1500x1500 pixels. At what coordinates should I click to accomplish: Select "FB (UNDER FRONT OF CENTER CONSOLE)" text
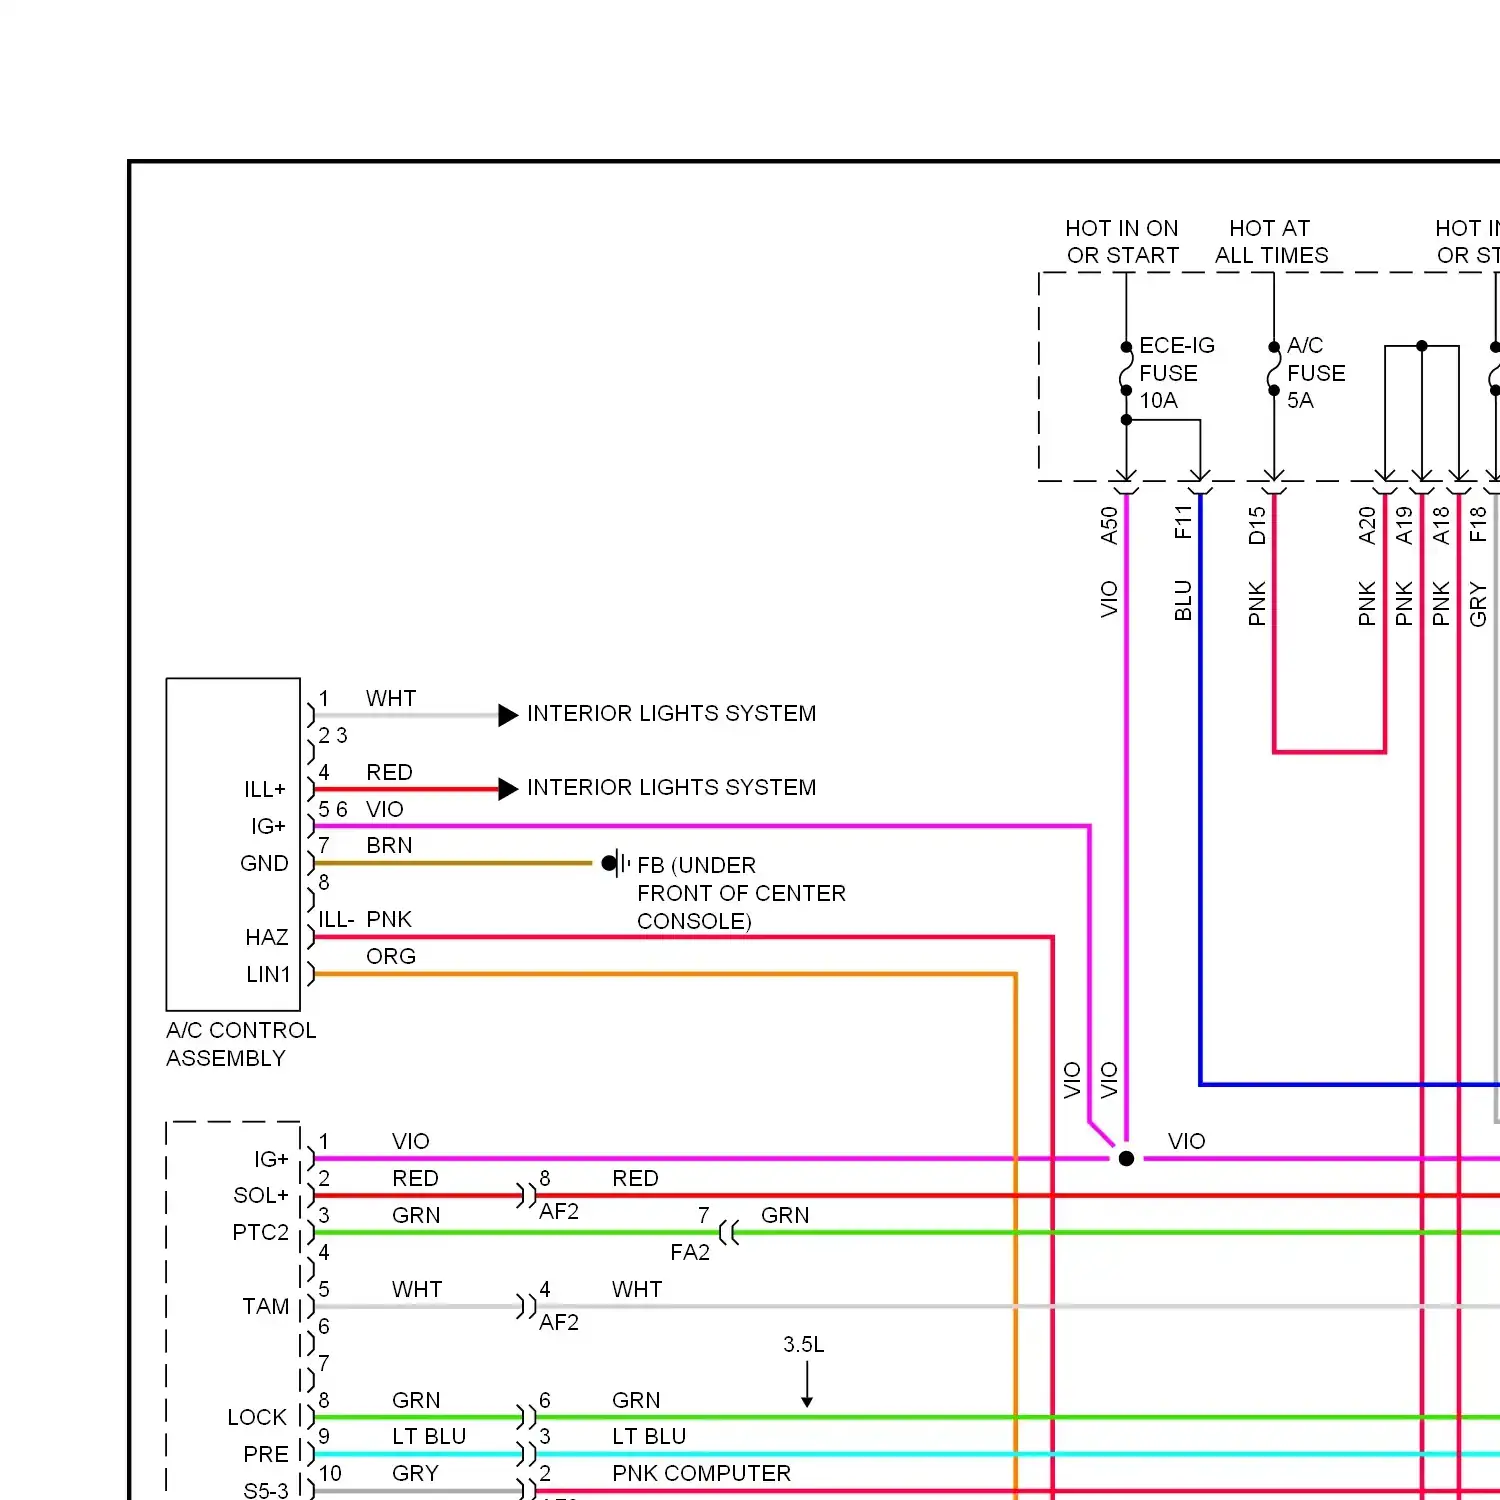741,893
